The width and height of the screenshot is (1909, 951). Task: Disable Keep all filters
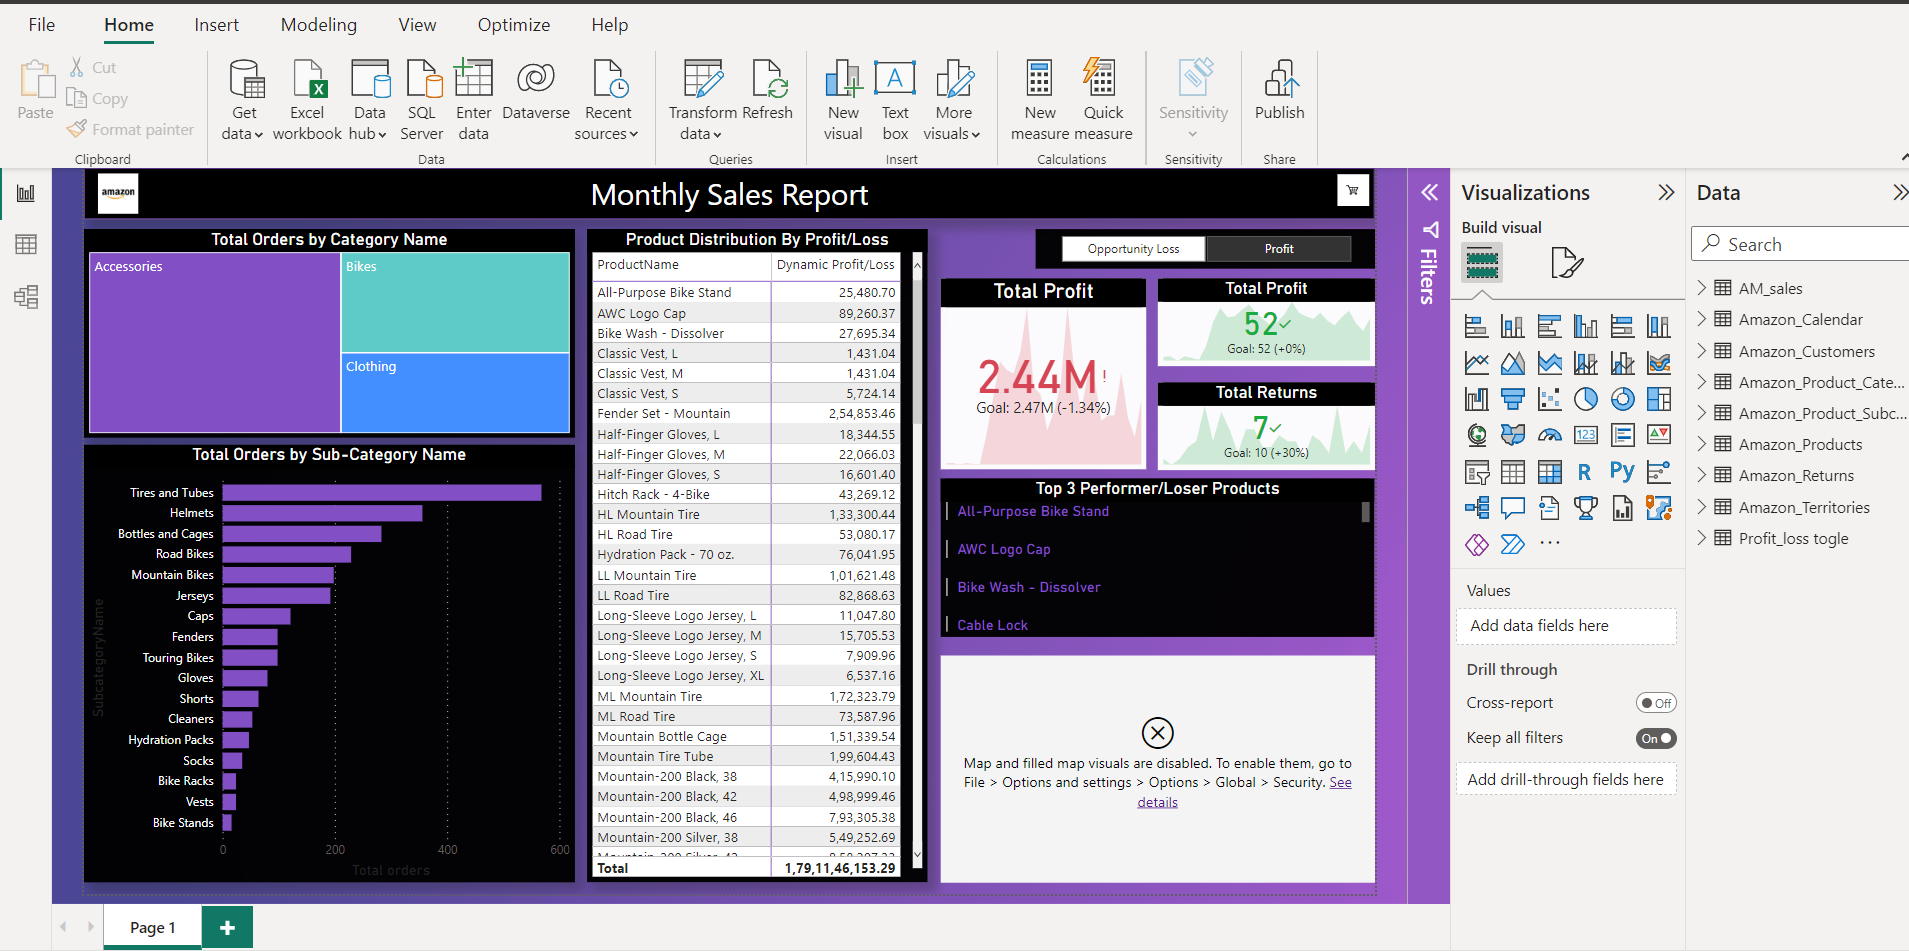pos(1656,738)
